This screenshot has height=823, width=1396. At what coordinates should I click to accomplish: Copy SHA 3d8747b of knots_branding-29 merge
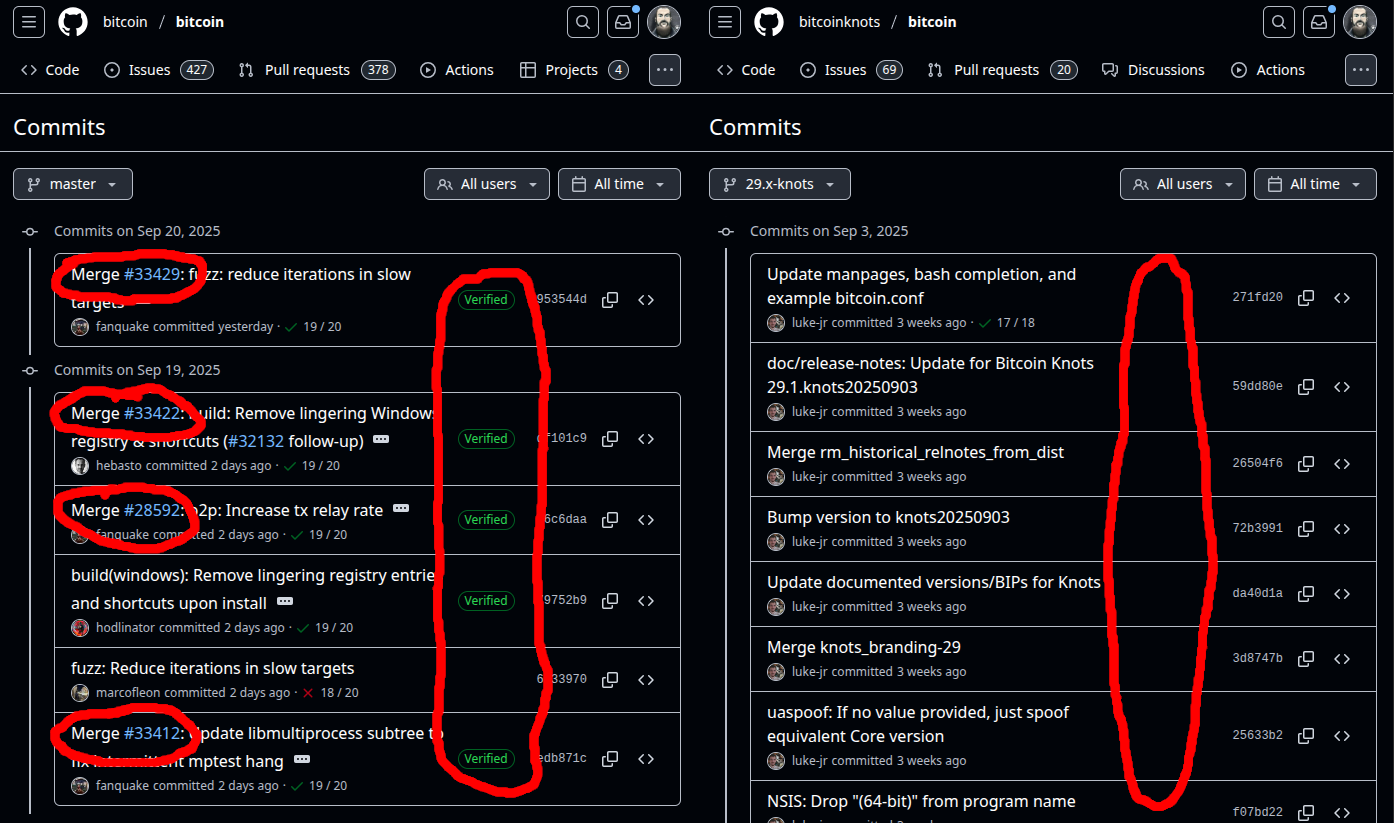(x=1306, y=659)
